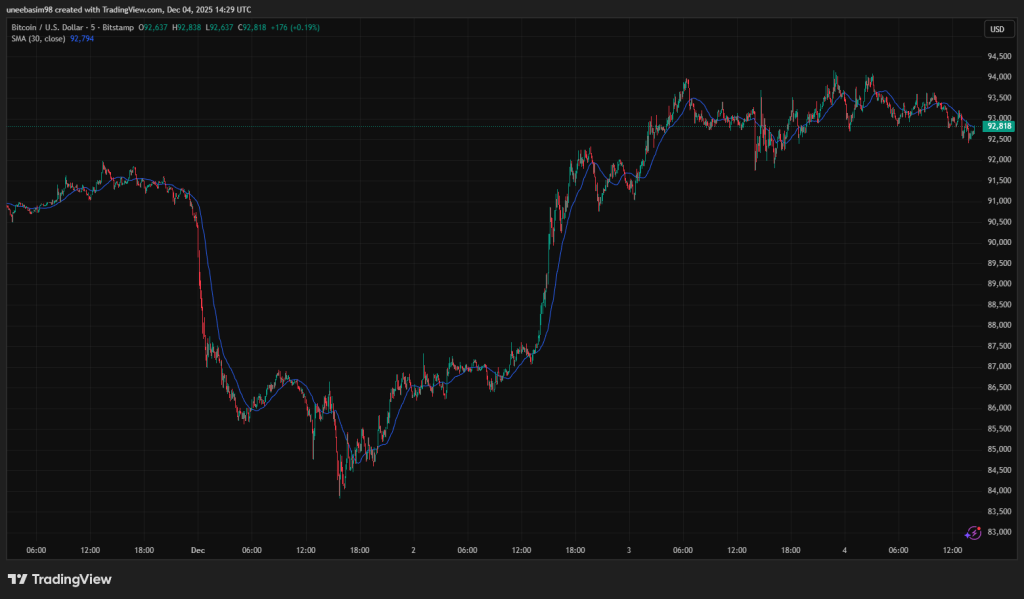This screenshot has height=599, width=1024.
Task: Click day '3' marker on the time axis
Action: (629, 550)
